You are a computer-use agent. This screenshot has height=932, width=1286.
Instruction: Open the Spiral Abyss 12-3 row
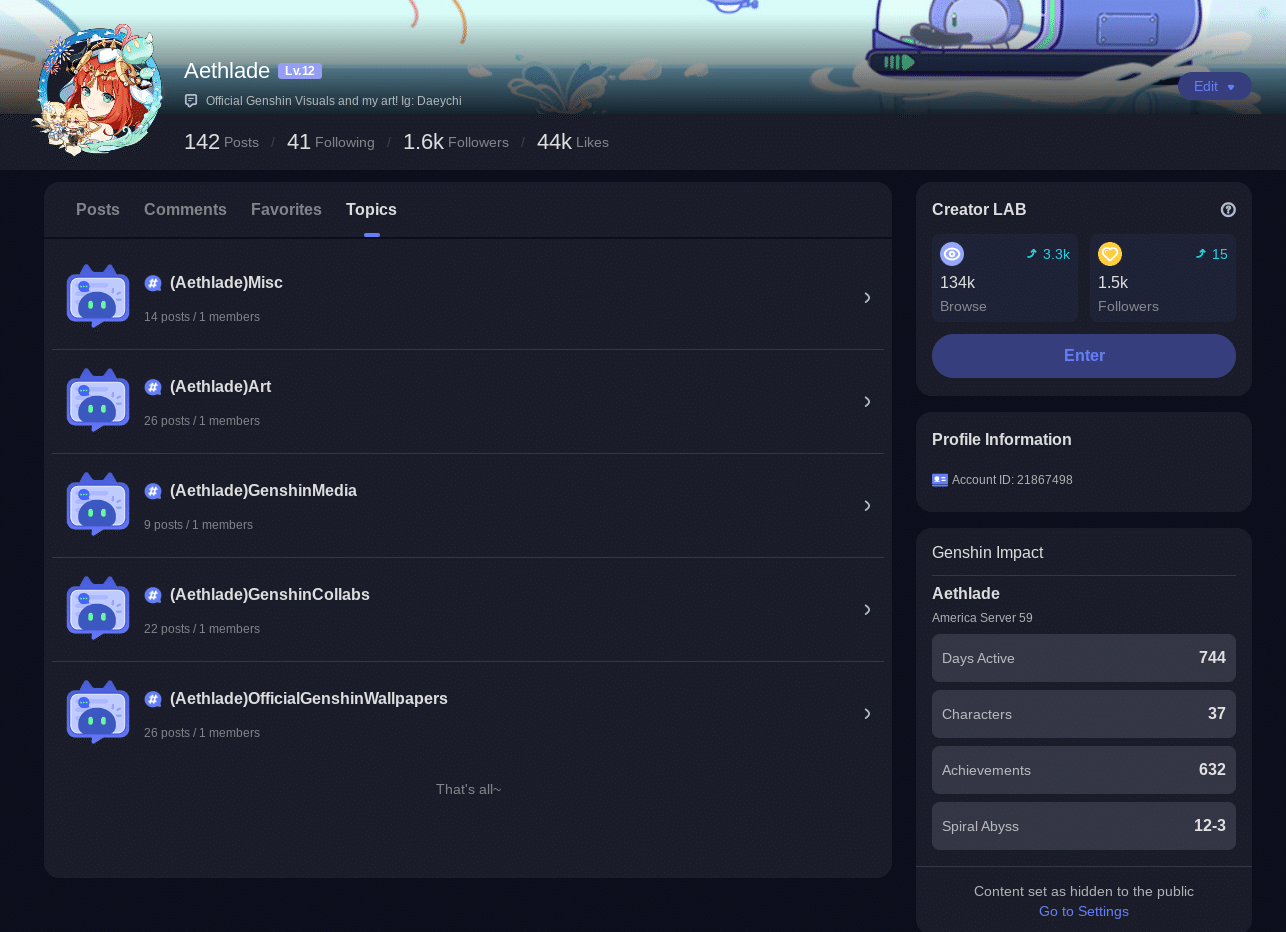coord(1084,826)
